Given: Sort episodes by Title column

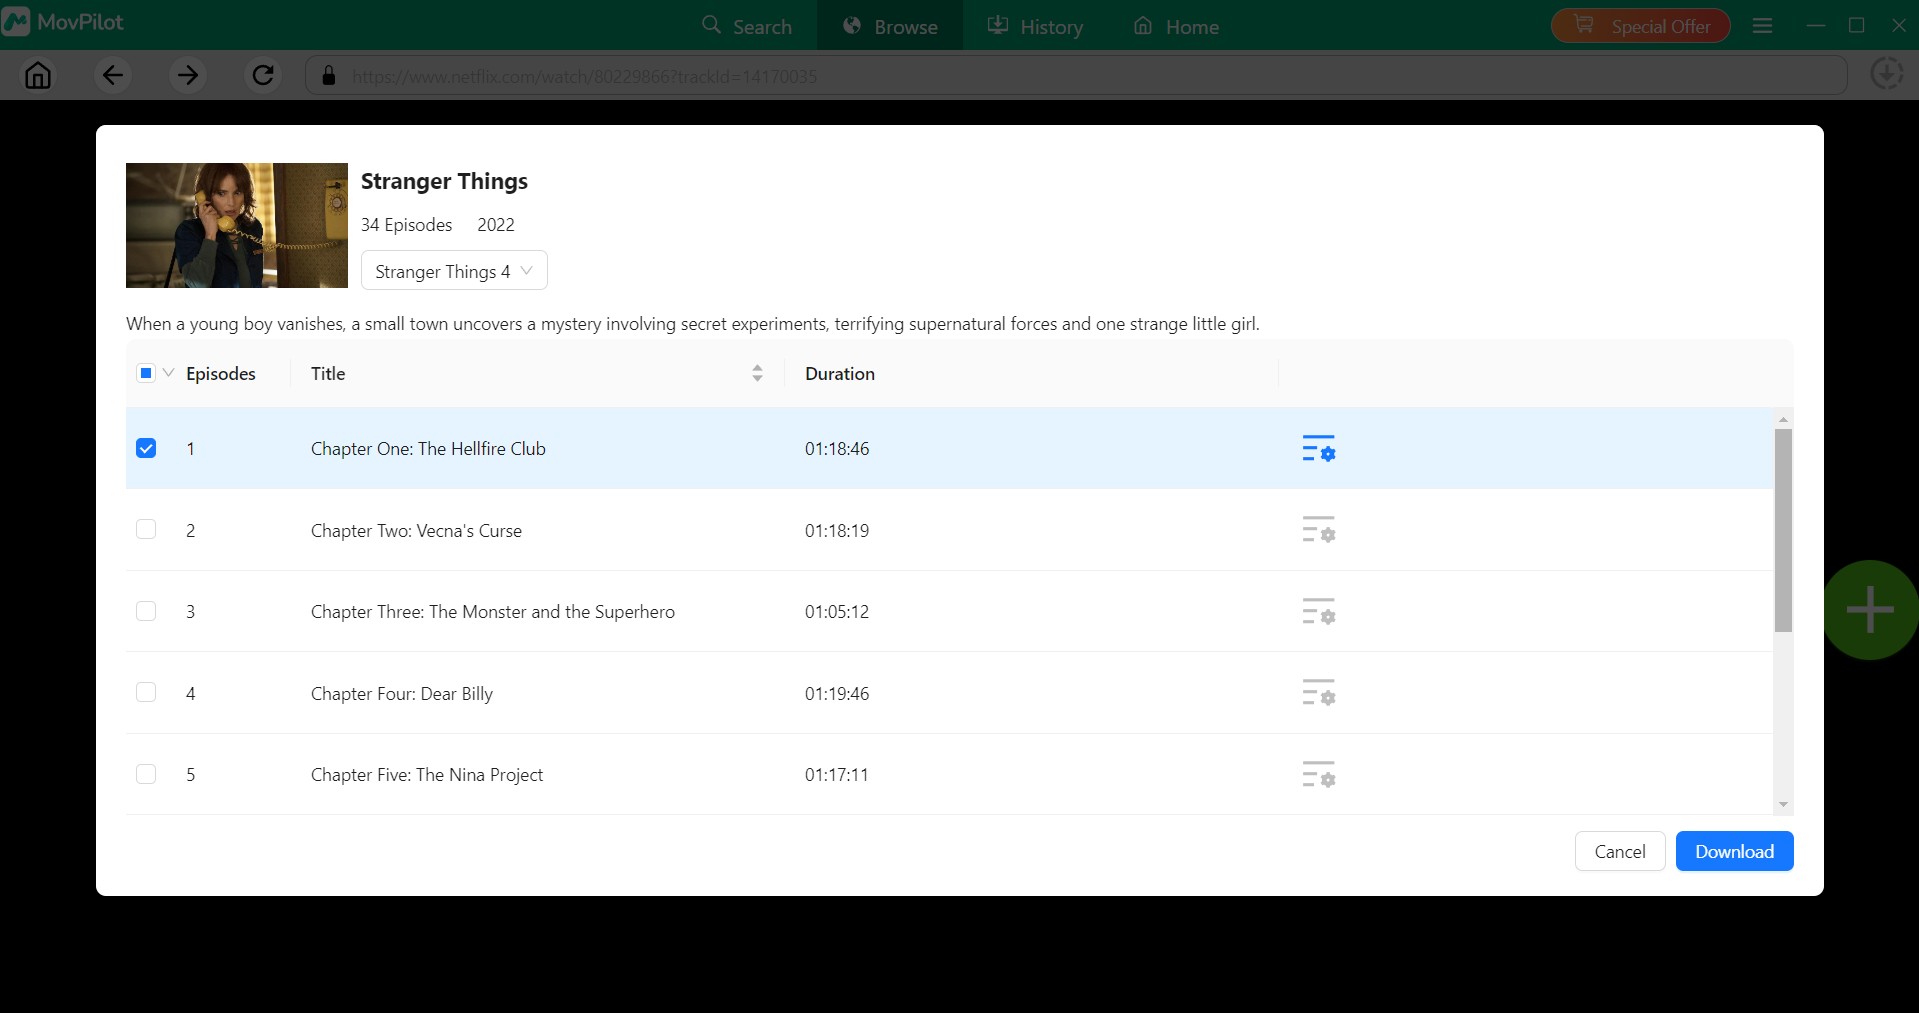Looking at the screenshot, I should [x=757, y=372].
